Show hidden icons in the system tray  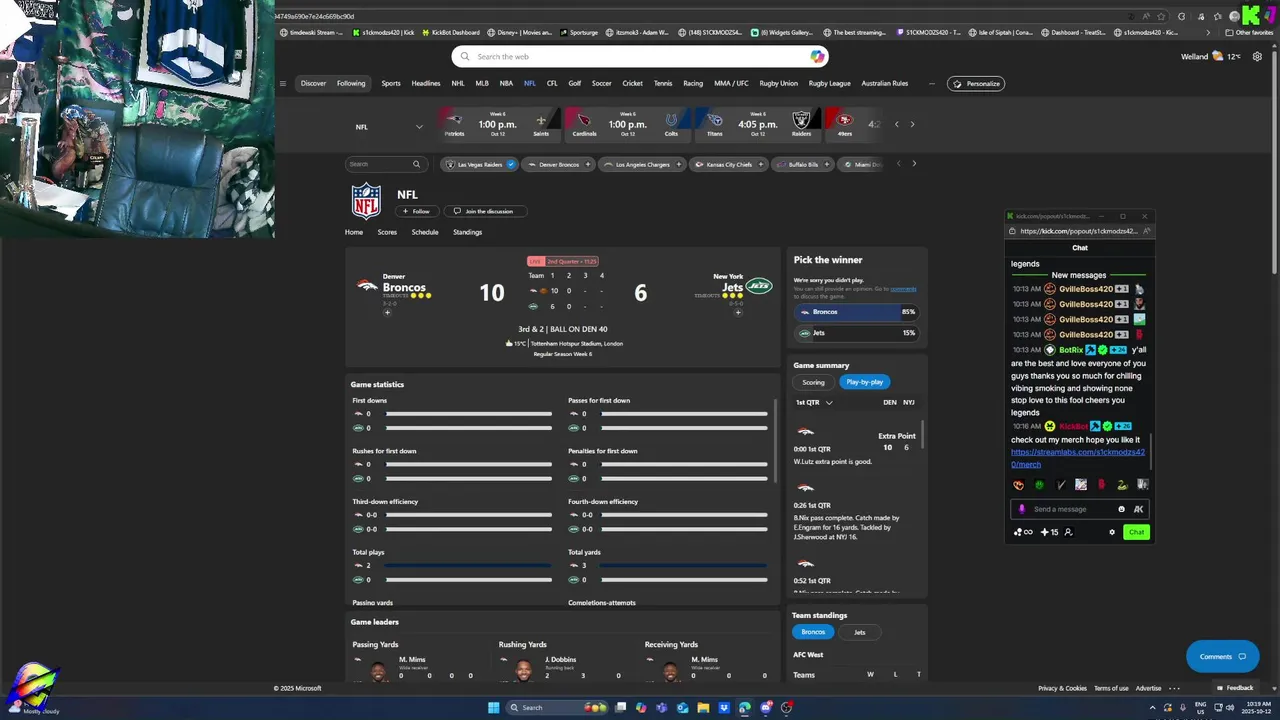pyautogui.click(x=1153, y=708)
